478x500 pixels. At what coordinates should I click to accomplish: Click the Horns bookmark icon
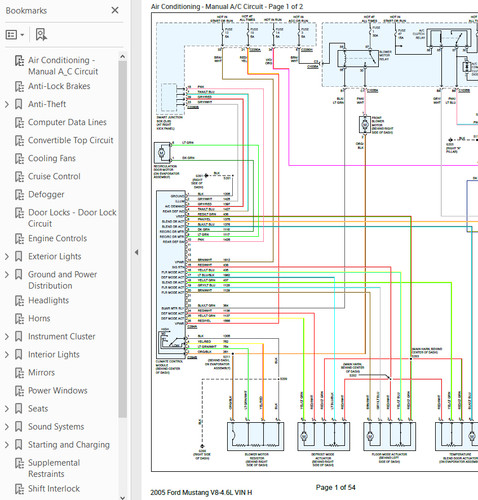(x=19, y=319)
